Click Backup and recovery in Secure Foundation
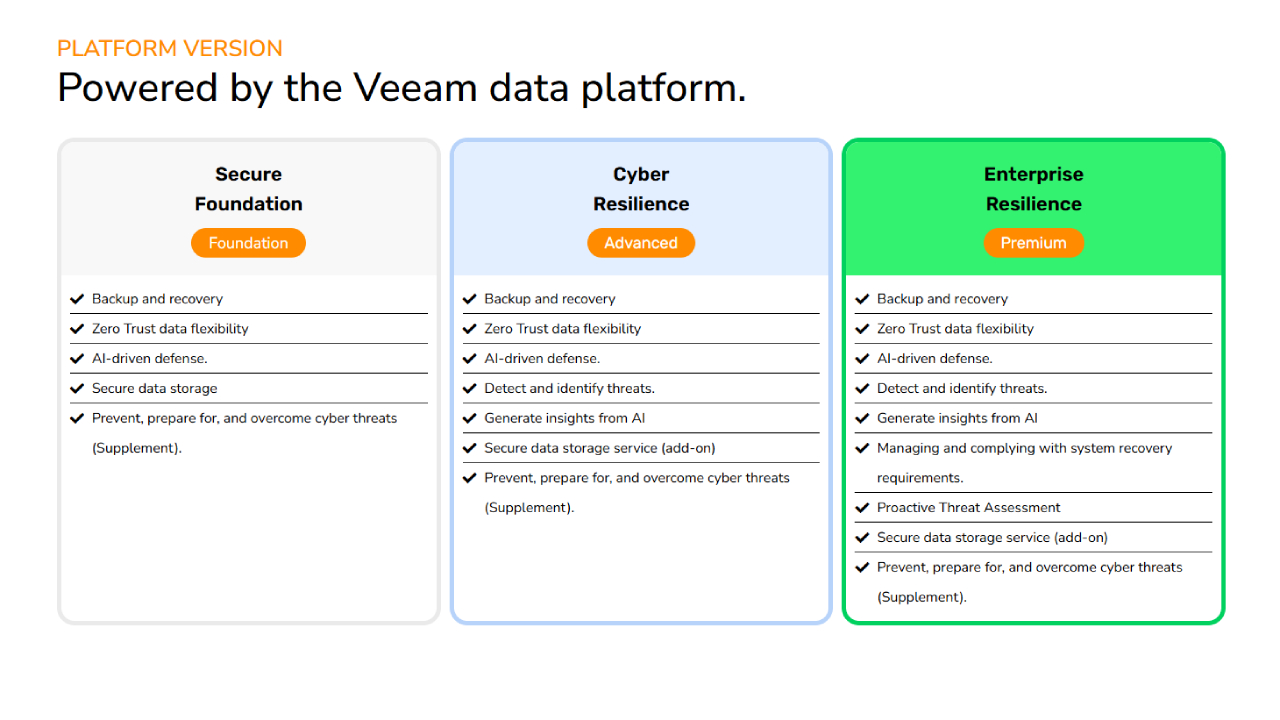Screen dimensions: 1280x720 [157, 299]
